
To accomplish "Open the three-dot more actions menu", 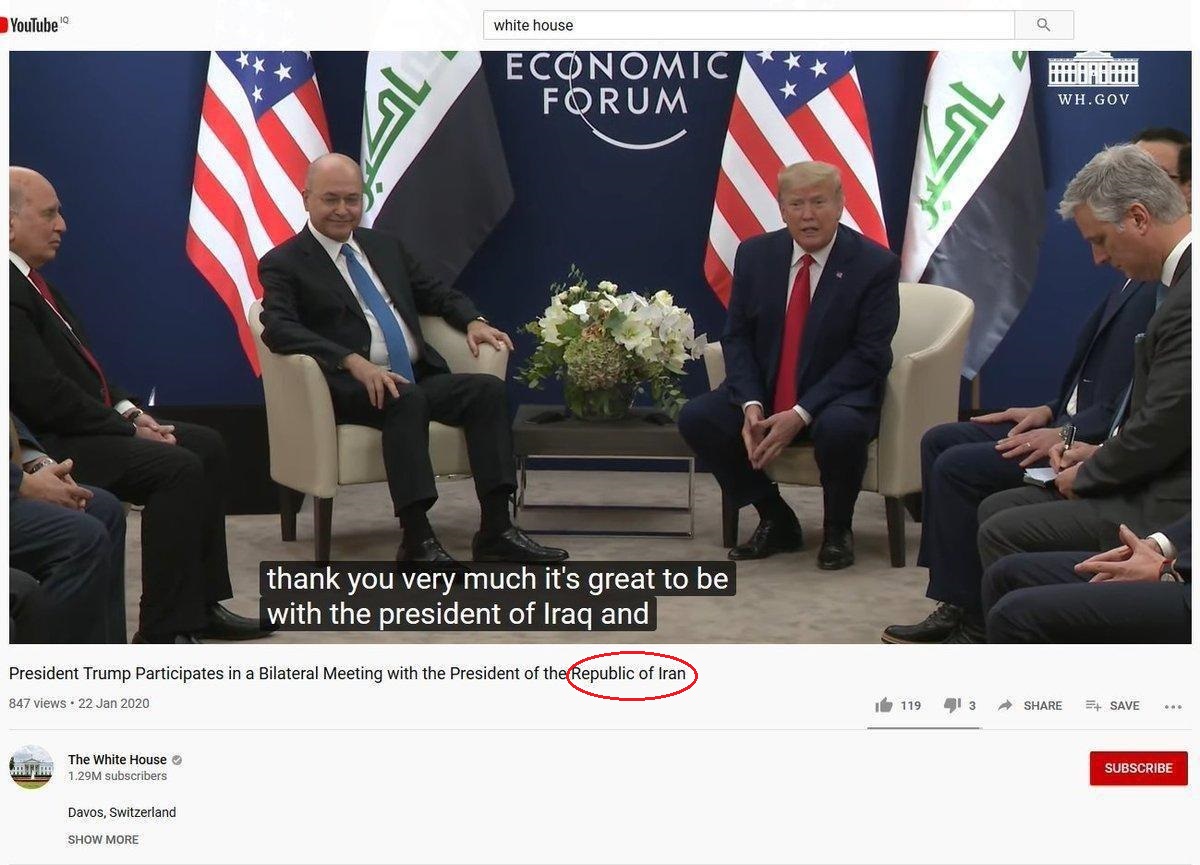I will 1173,706.
